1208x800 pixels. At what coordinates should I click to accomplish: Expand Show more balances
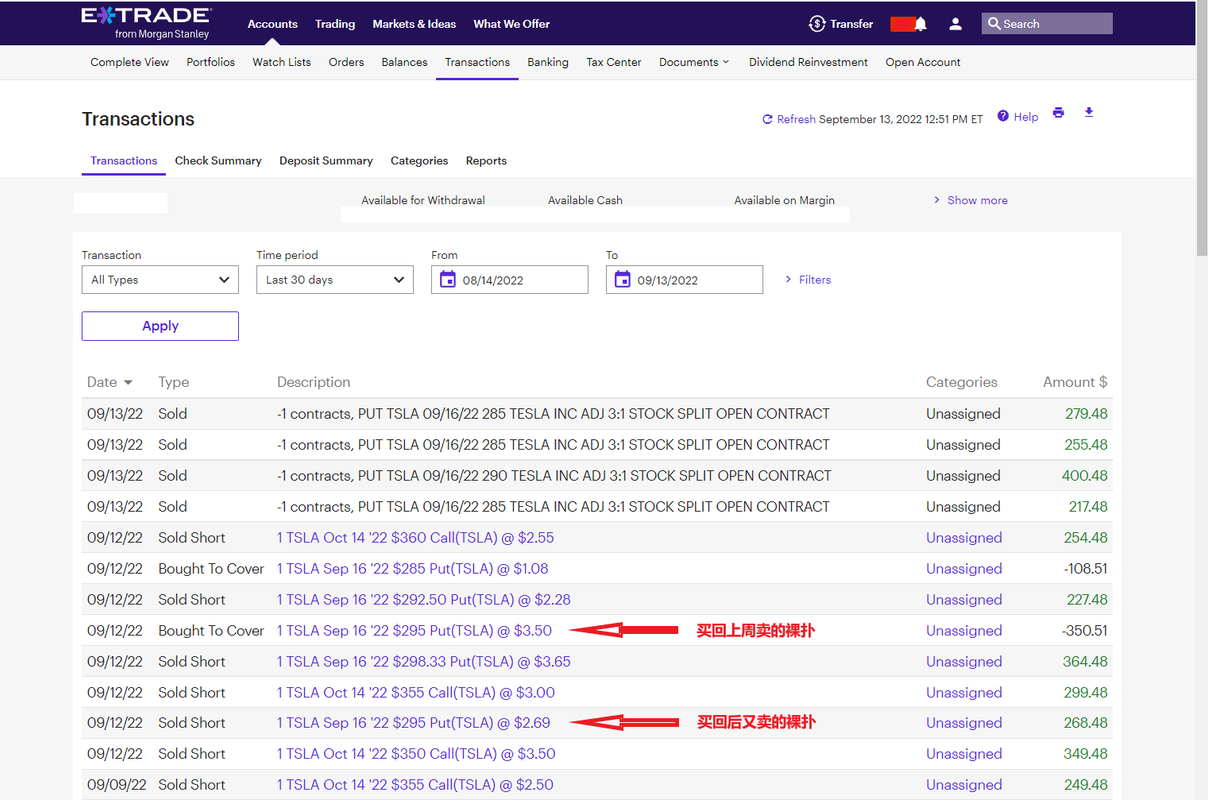[x=970, y=200]
